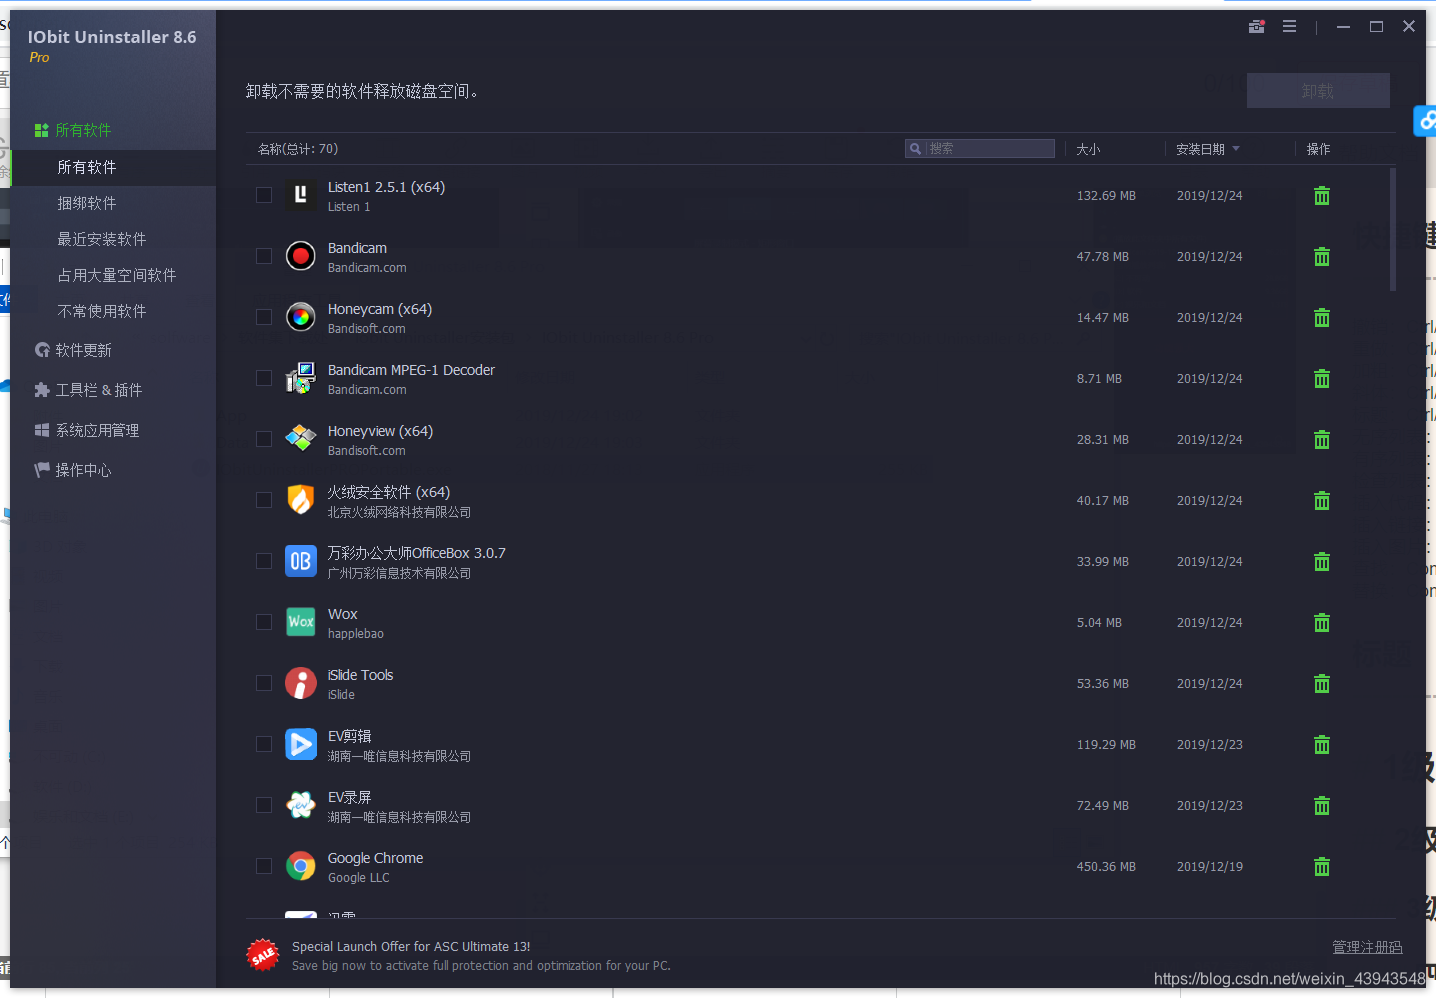
Task: Open 管理注册码 link
Action: [x=1367, y=947]
